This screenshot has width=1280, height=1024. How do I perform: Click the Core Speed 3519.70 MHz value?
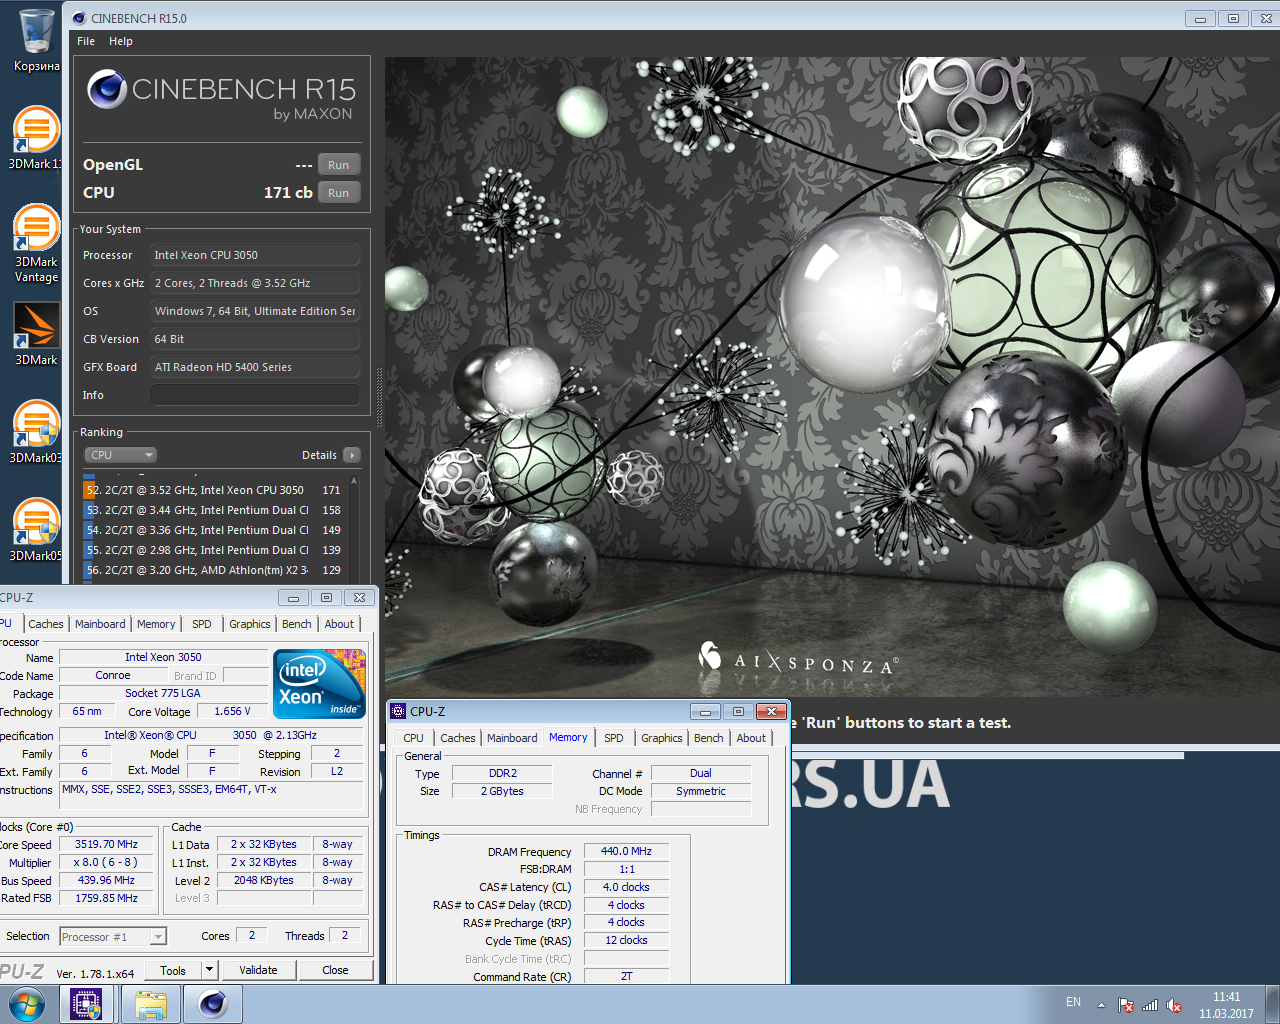pos(106,844)
